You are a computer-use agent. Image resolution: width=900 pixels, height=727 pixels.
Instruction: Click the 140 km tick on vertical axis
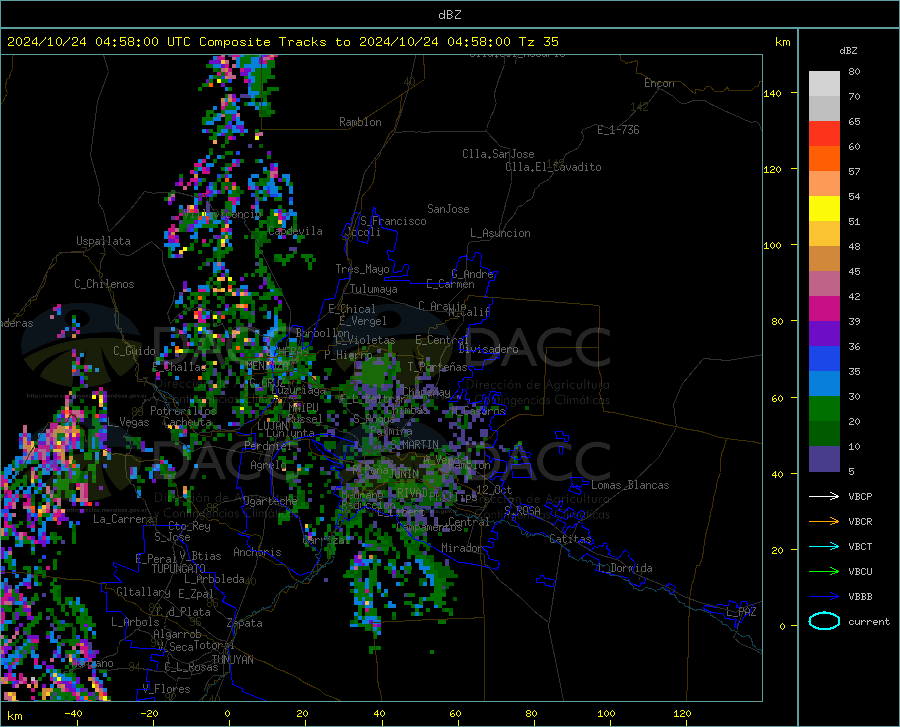click(x=772, y=93)
